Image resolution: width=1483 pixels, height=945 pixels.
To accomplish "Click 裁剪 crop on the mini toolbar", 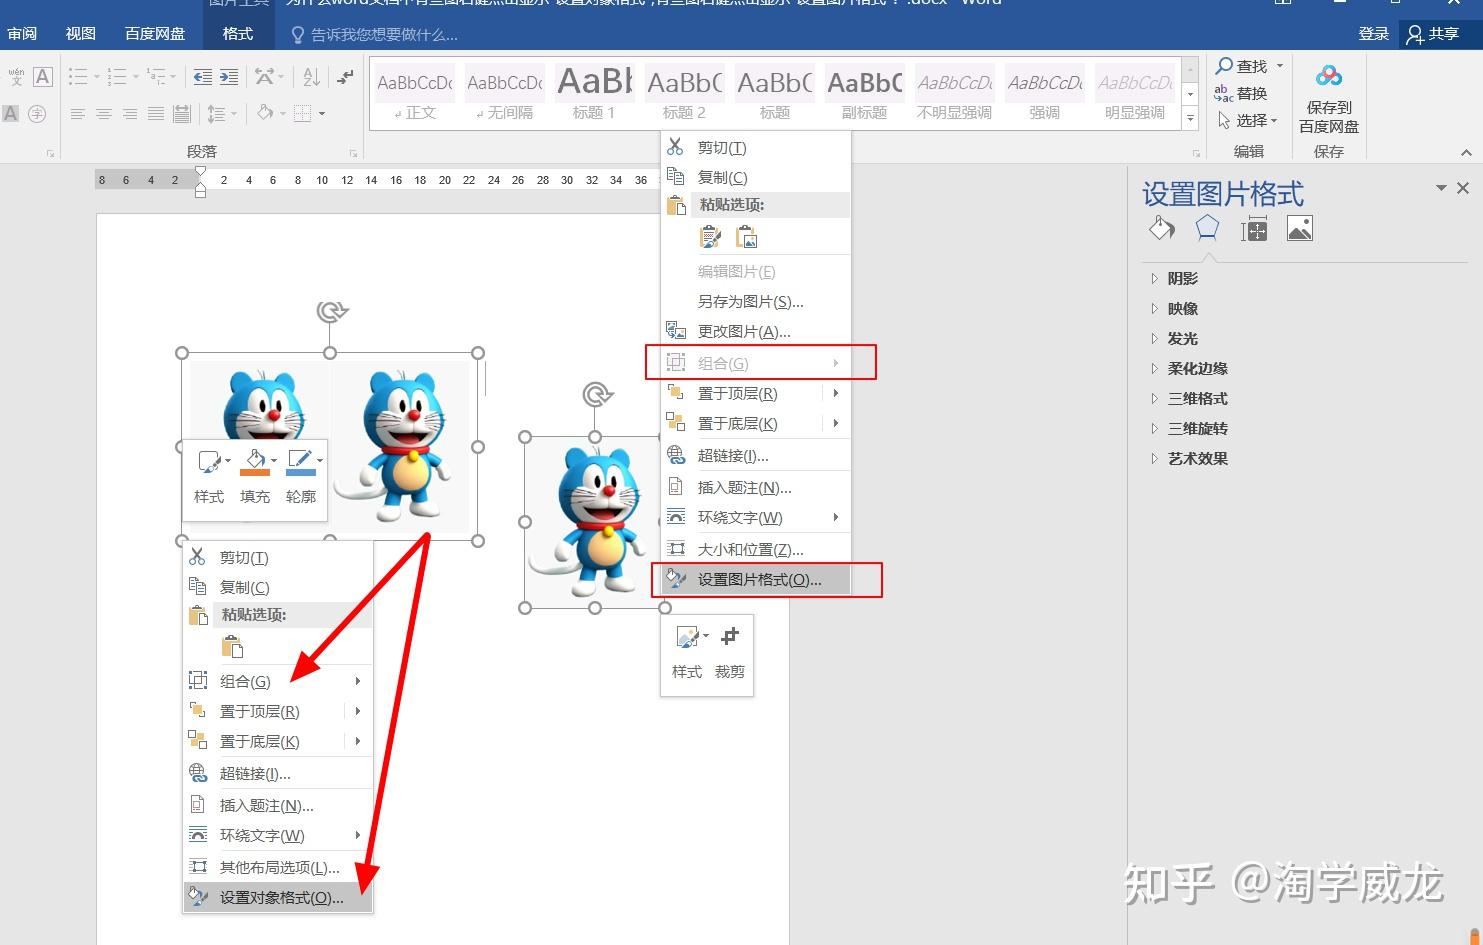I will point(730,652).
